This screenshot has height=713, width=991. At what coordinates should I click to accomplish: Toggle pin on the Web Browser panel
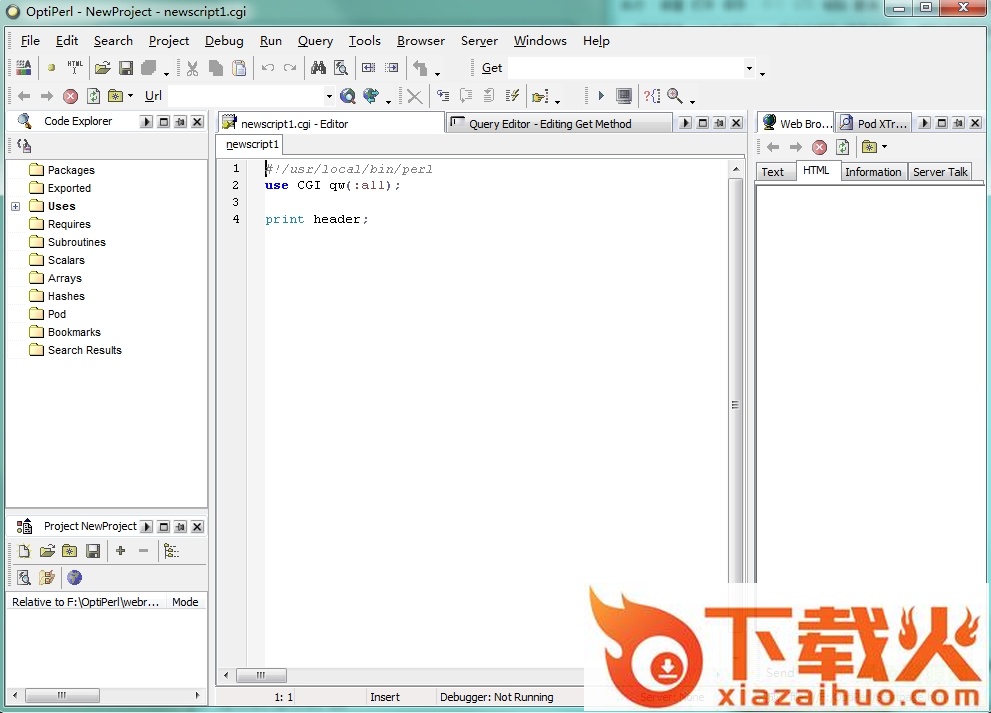pyautogui.click(x=958, y=123)
